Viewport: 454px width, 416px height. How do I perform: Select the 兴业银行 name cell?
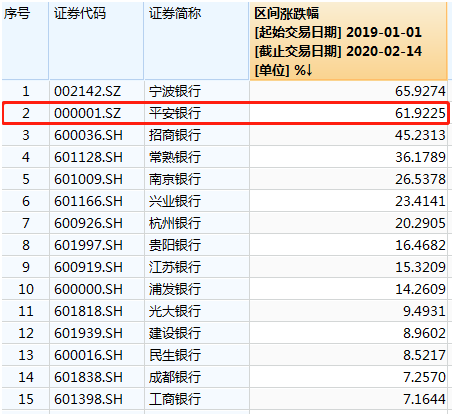(197, 201)
